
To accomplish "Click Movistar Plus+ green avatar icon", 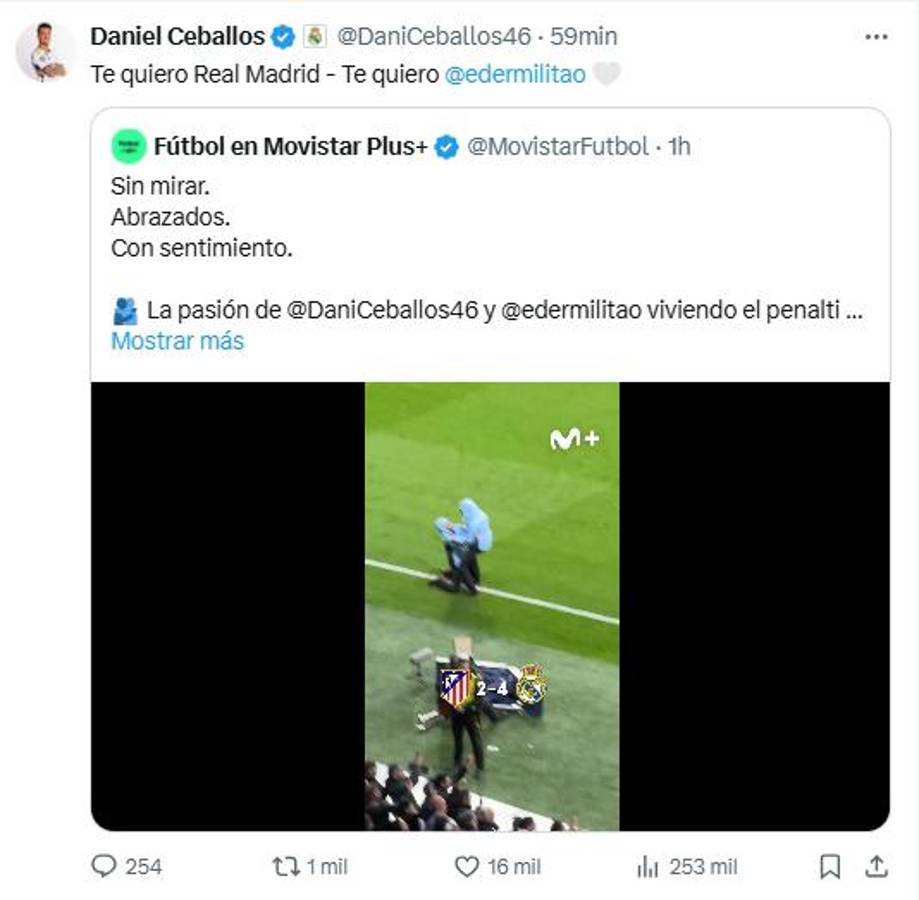I will 129,146.
